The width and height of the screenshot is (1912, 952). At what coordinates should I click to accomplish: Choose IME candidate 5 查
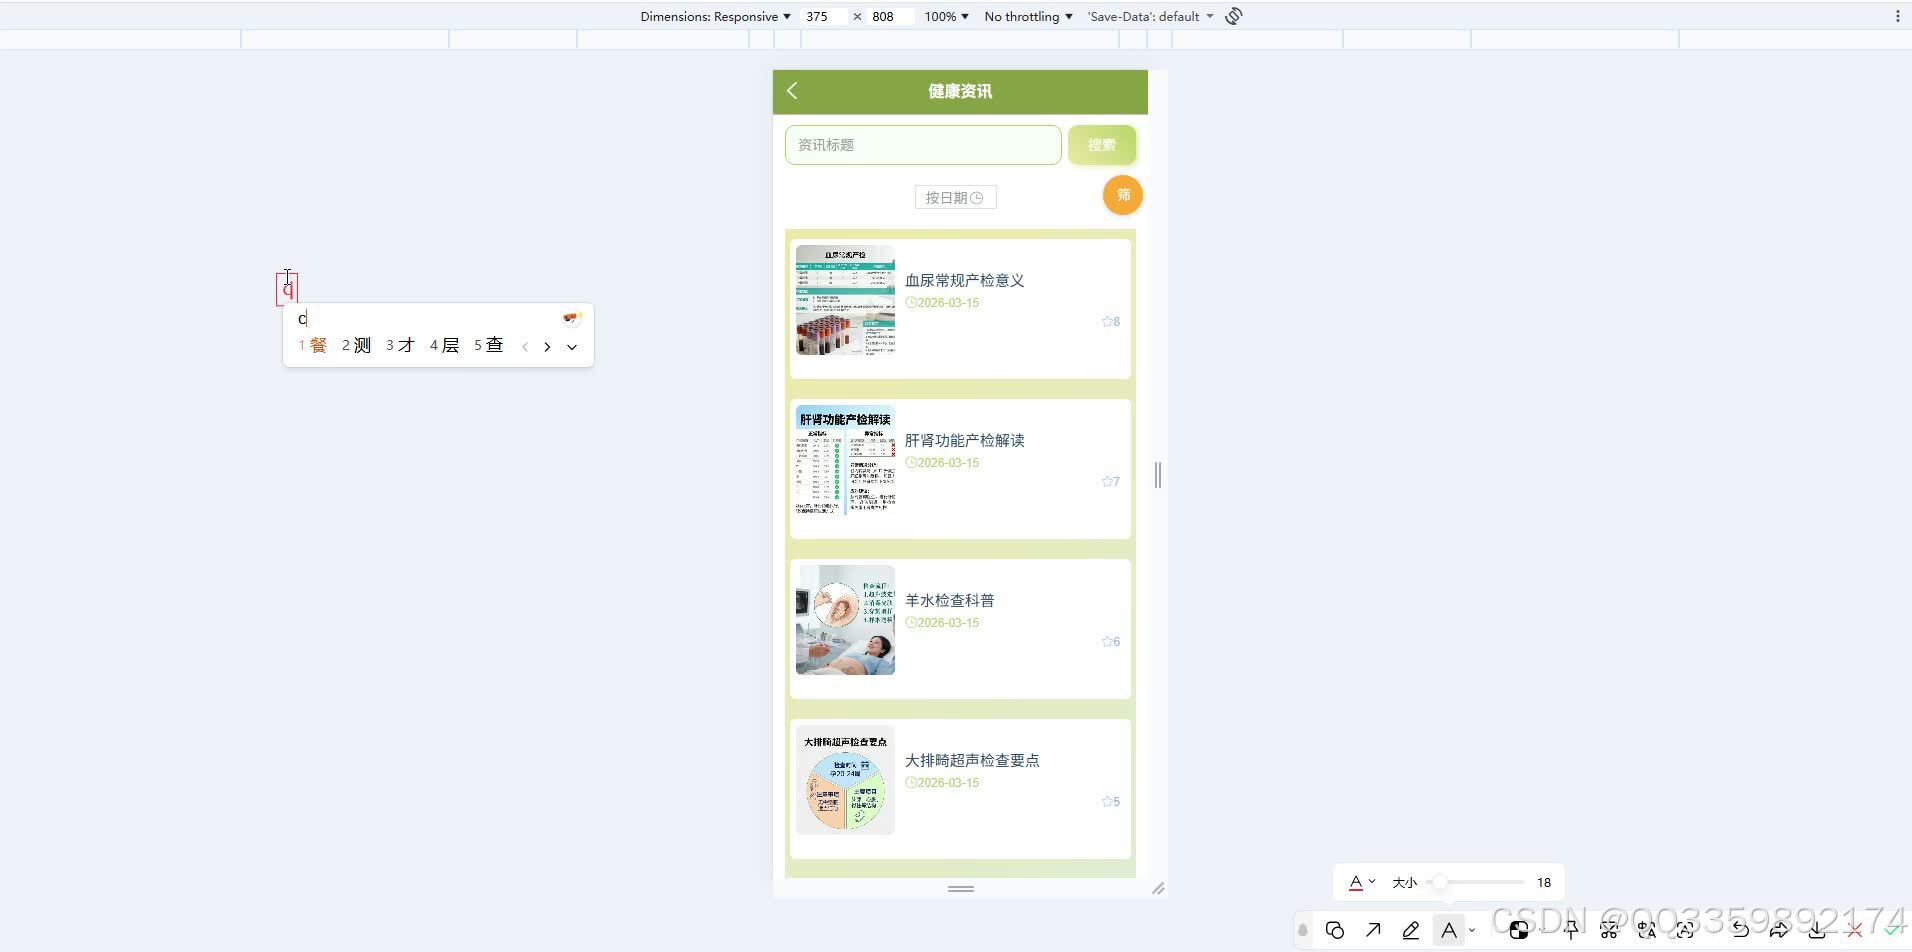pos(489,345)
